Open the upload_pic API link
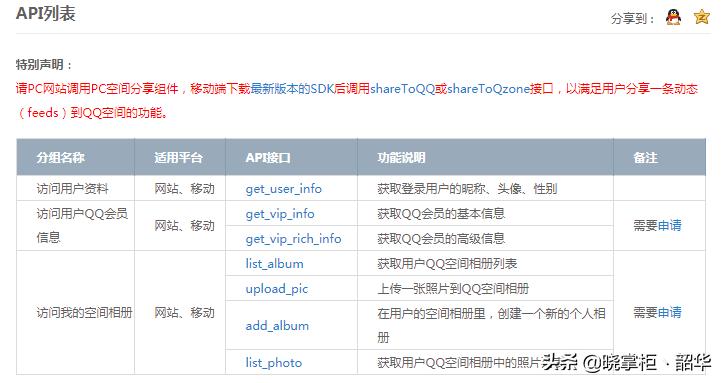This screenshot has height=383, width=723. [277, 289]
